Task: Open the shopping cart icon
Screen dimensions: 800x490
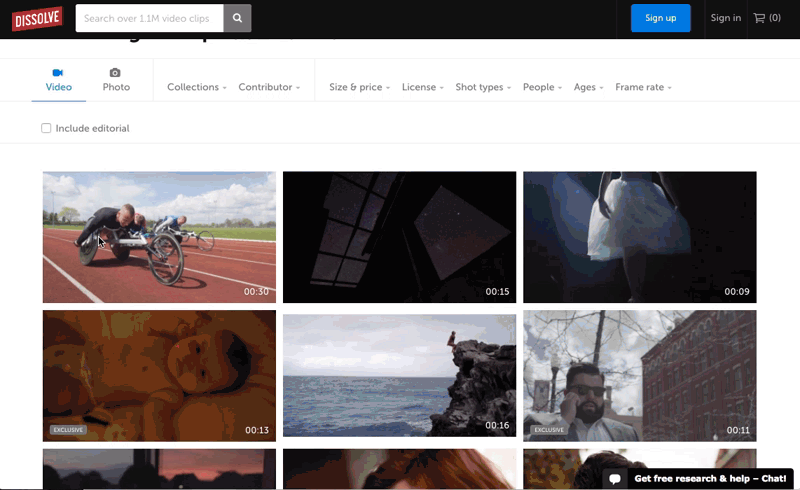Action: click(759, 18)
